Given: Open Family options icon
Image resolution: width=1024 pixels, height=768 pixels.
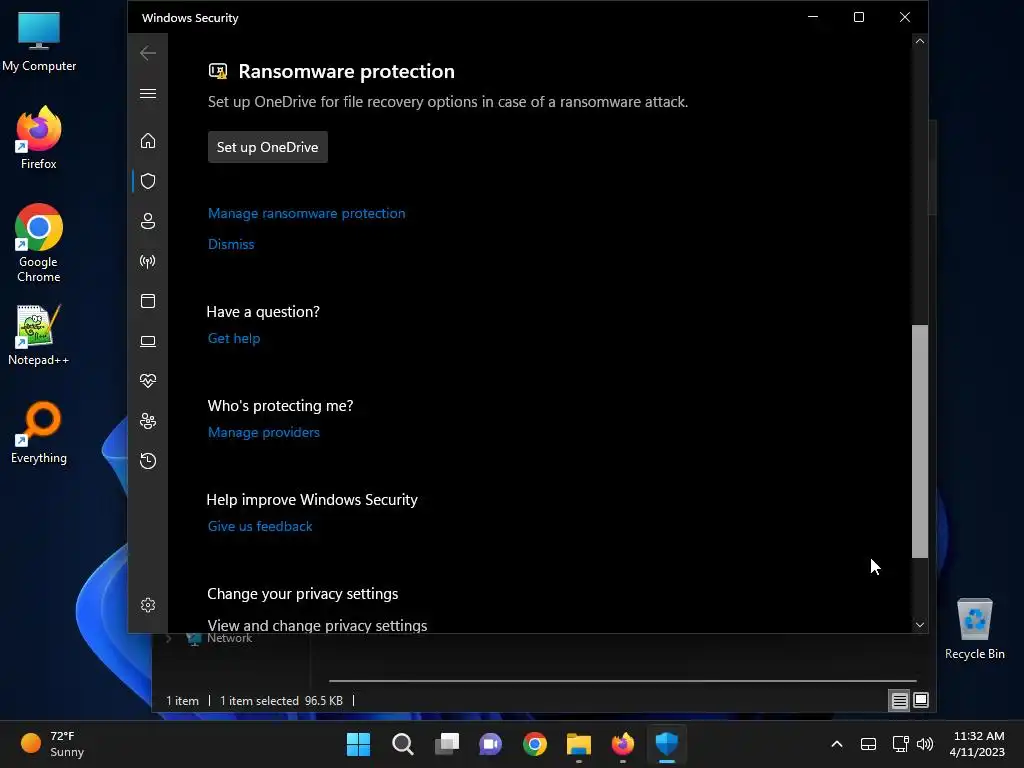Looking at the screenshot, I should click(148, 421).
